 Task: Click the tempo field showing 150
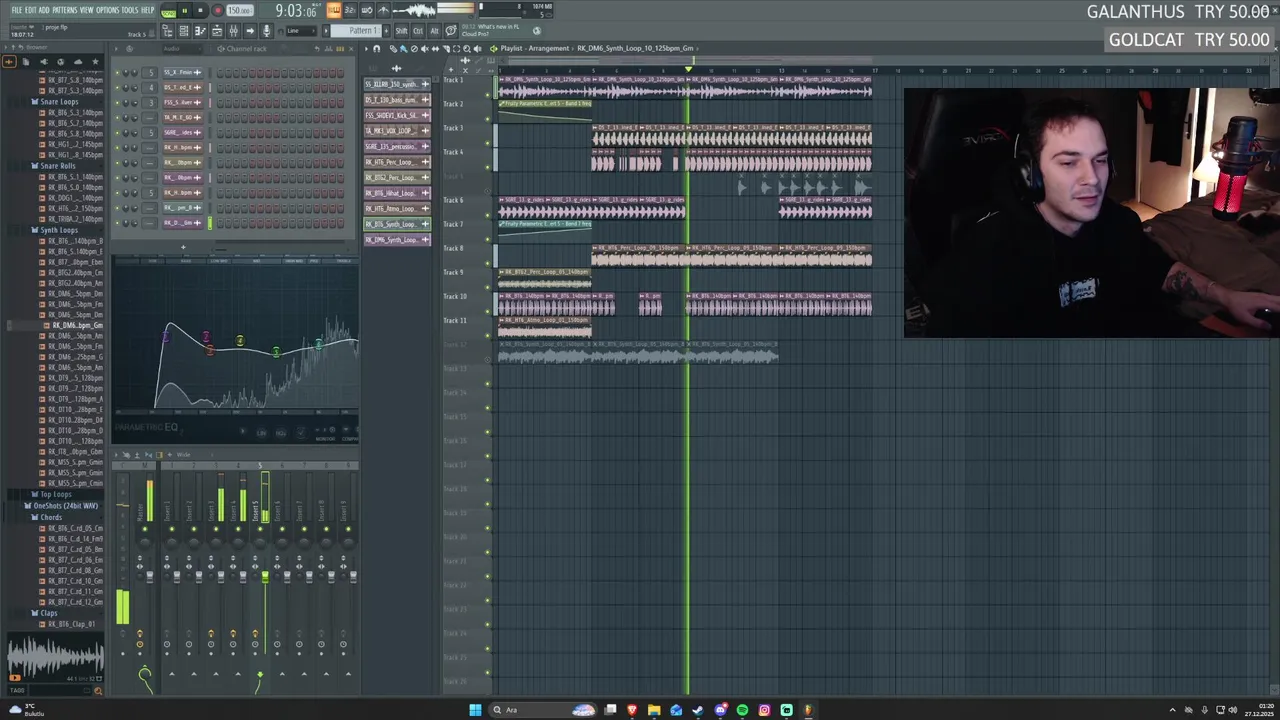pyautogui.click(x=239, y=11)
